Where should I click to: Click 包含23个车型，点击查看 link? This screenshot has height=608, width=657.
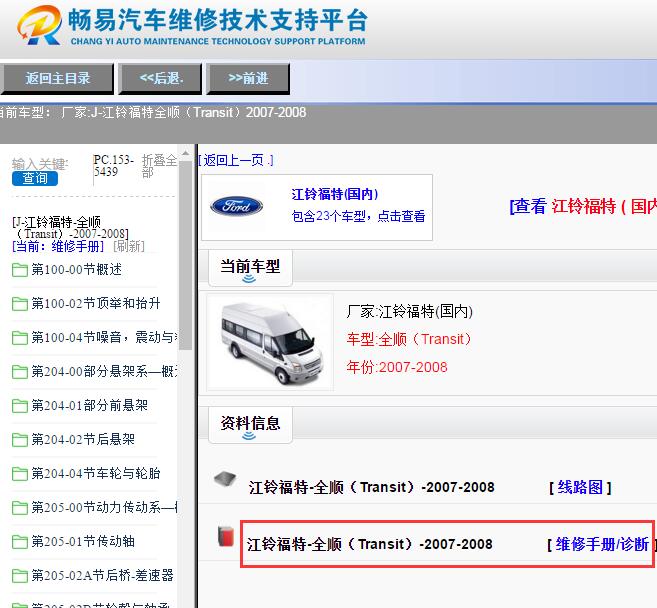coord(358,216)
